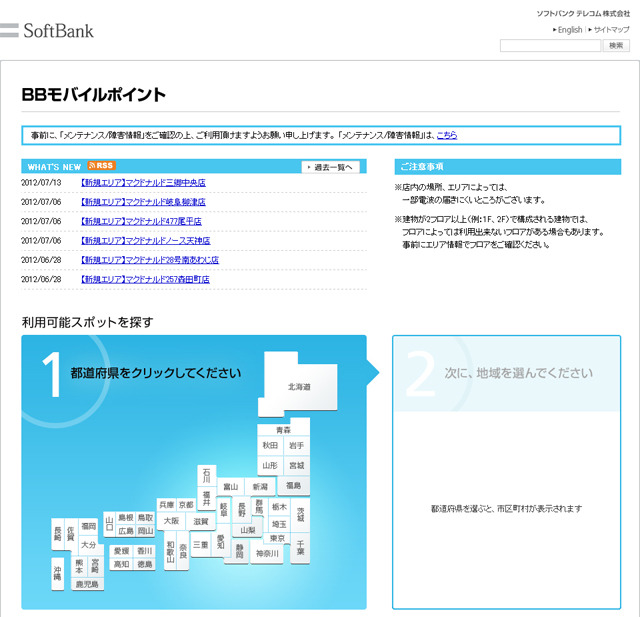Screen dimensions: 640x617
Task: Select 大阪 prefecture on map
Action: tap(171, 521)
